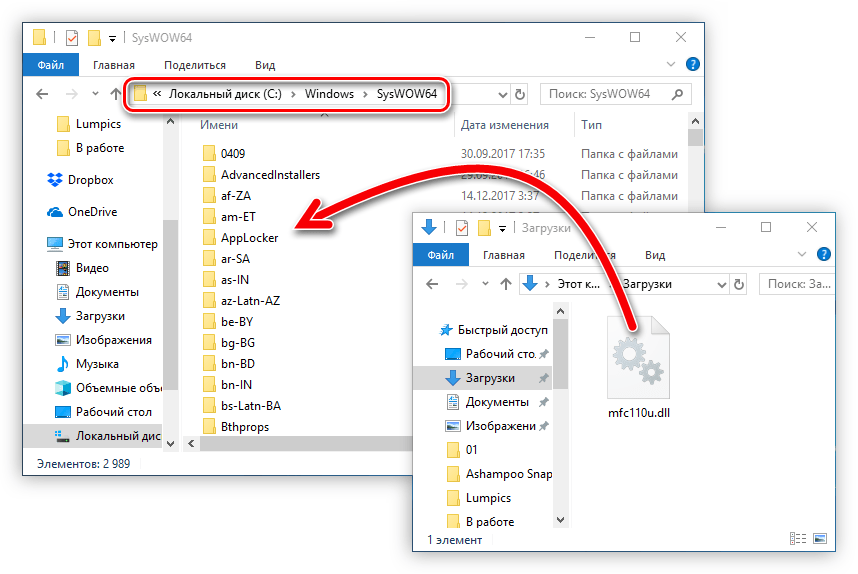858x574 pixels.
Task: Switch to details view in Загрузки window
Action: [798, 539]
